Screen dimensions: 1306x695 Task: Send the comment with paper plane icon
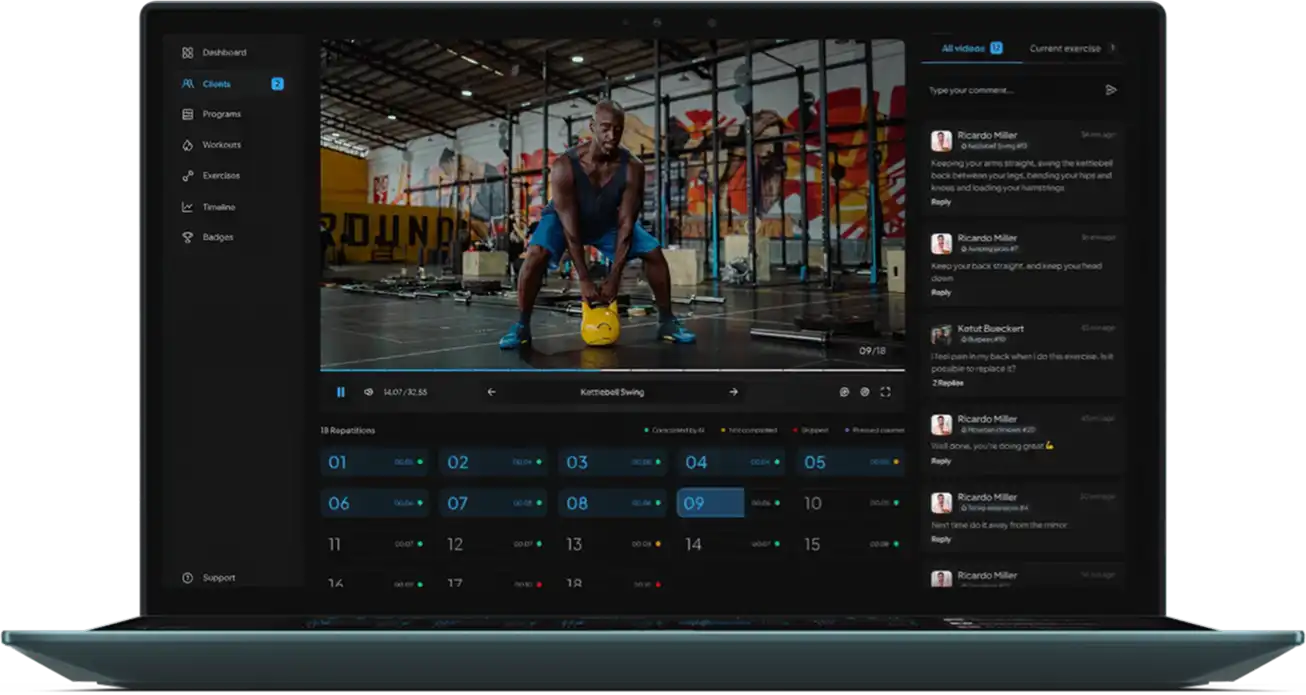tap(1110, 90)
